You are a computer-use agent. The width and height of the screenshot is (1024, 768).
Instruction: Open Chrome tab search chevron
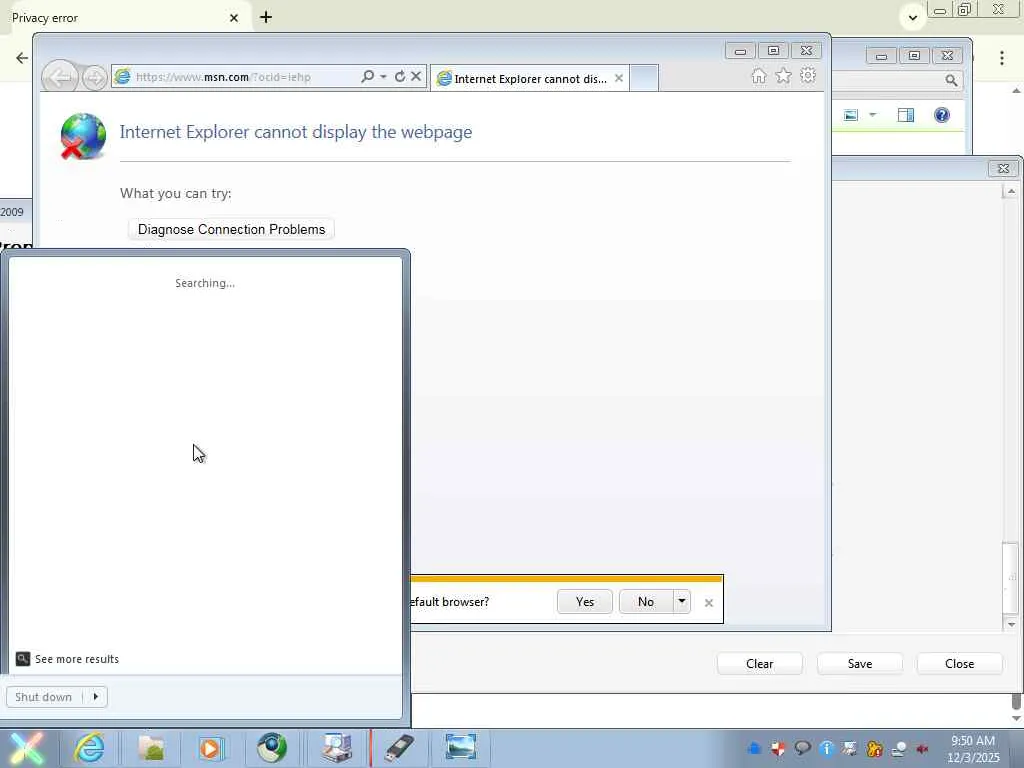coord(913,18)
